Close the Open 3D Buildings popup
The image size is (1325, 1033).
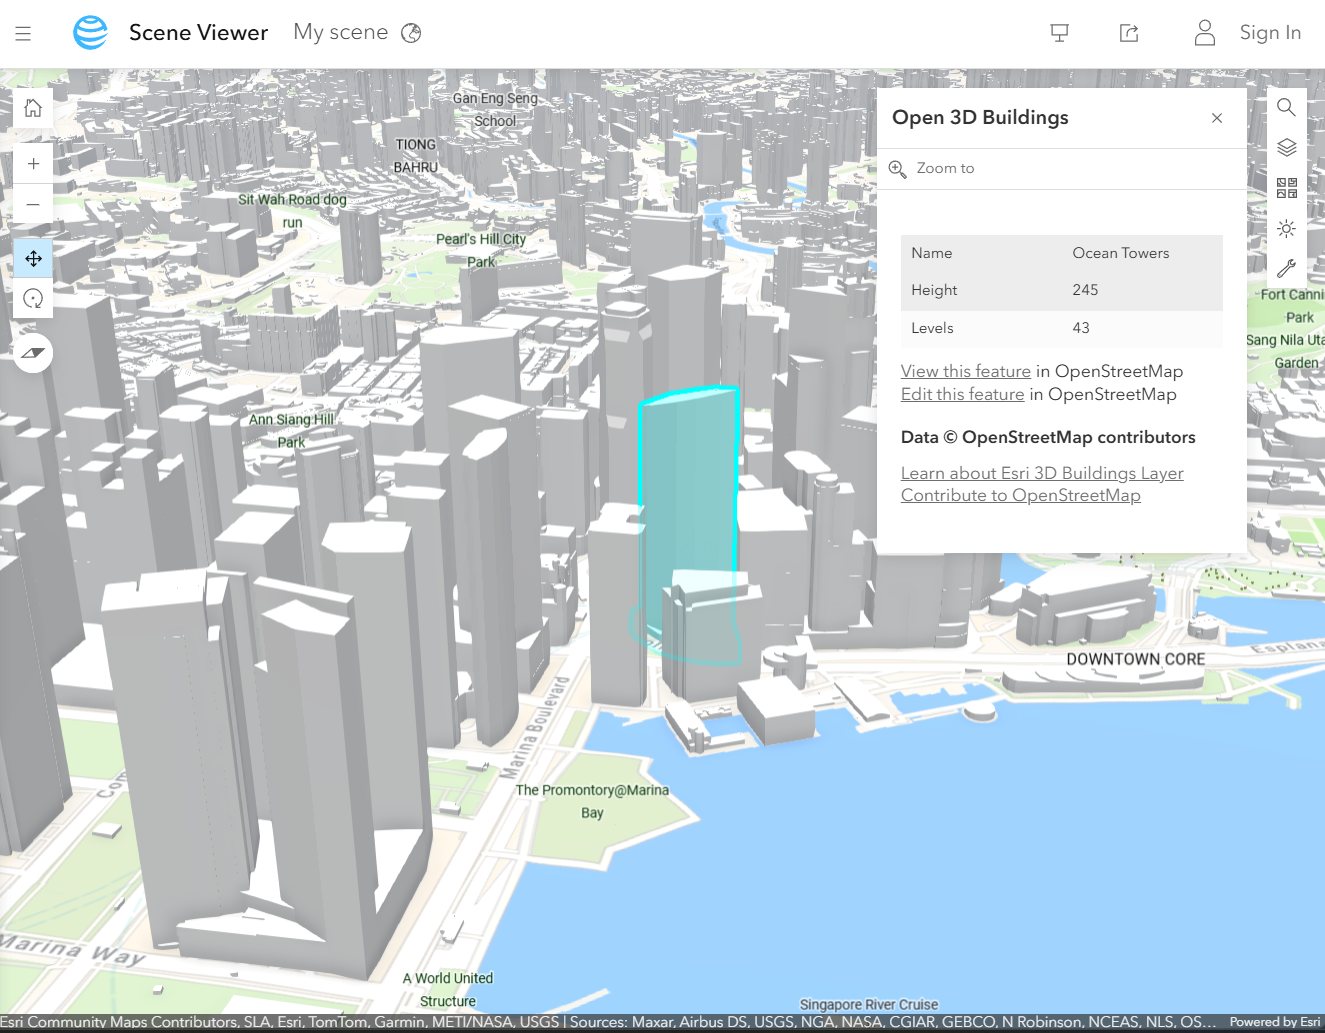[x=1217, y=118]
